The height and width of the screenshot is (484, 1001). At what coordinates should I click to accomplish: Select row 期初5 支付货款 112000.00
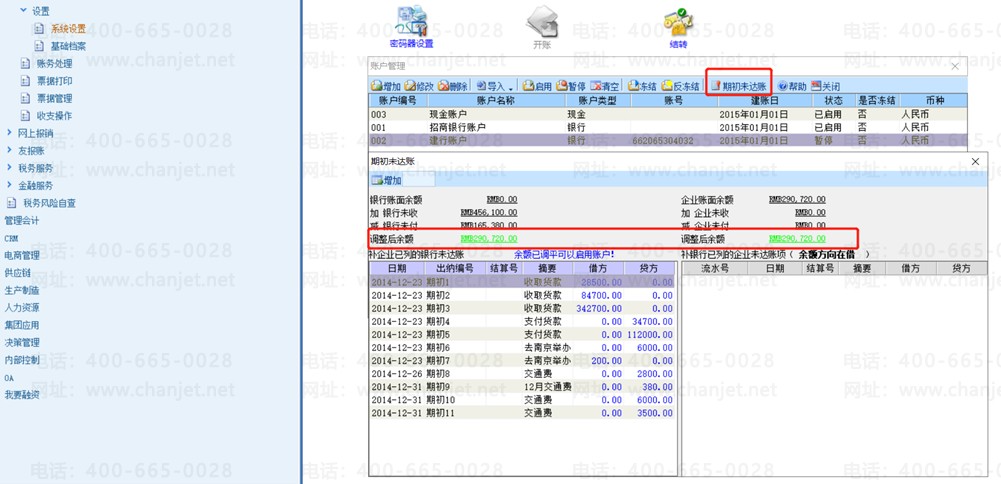point(522,334)
